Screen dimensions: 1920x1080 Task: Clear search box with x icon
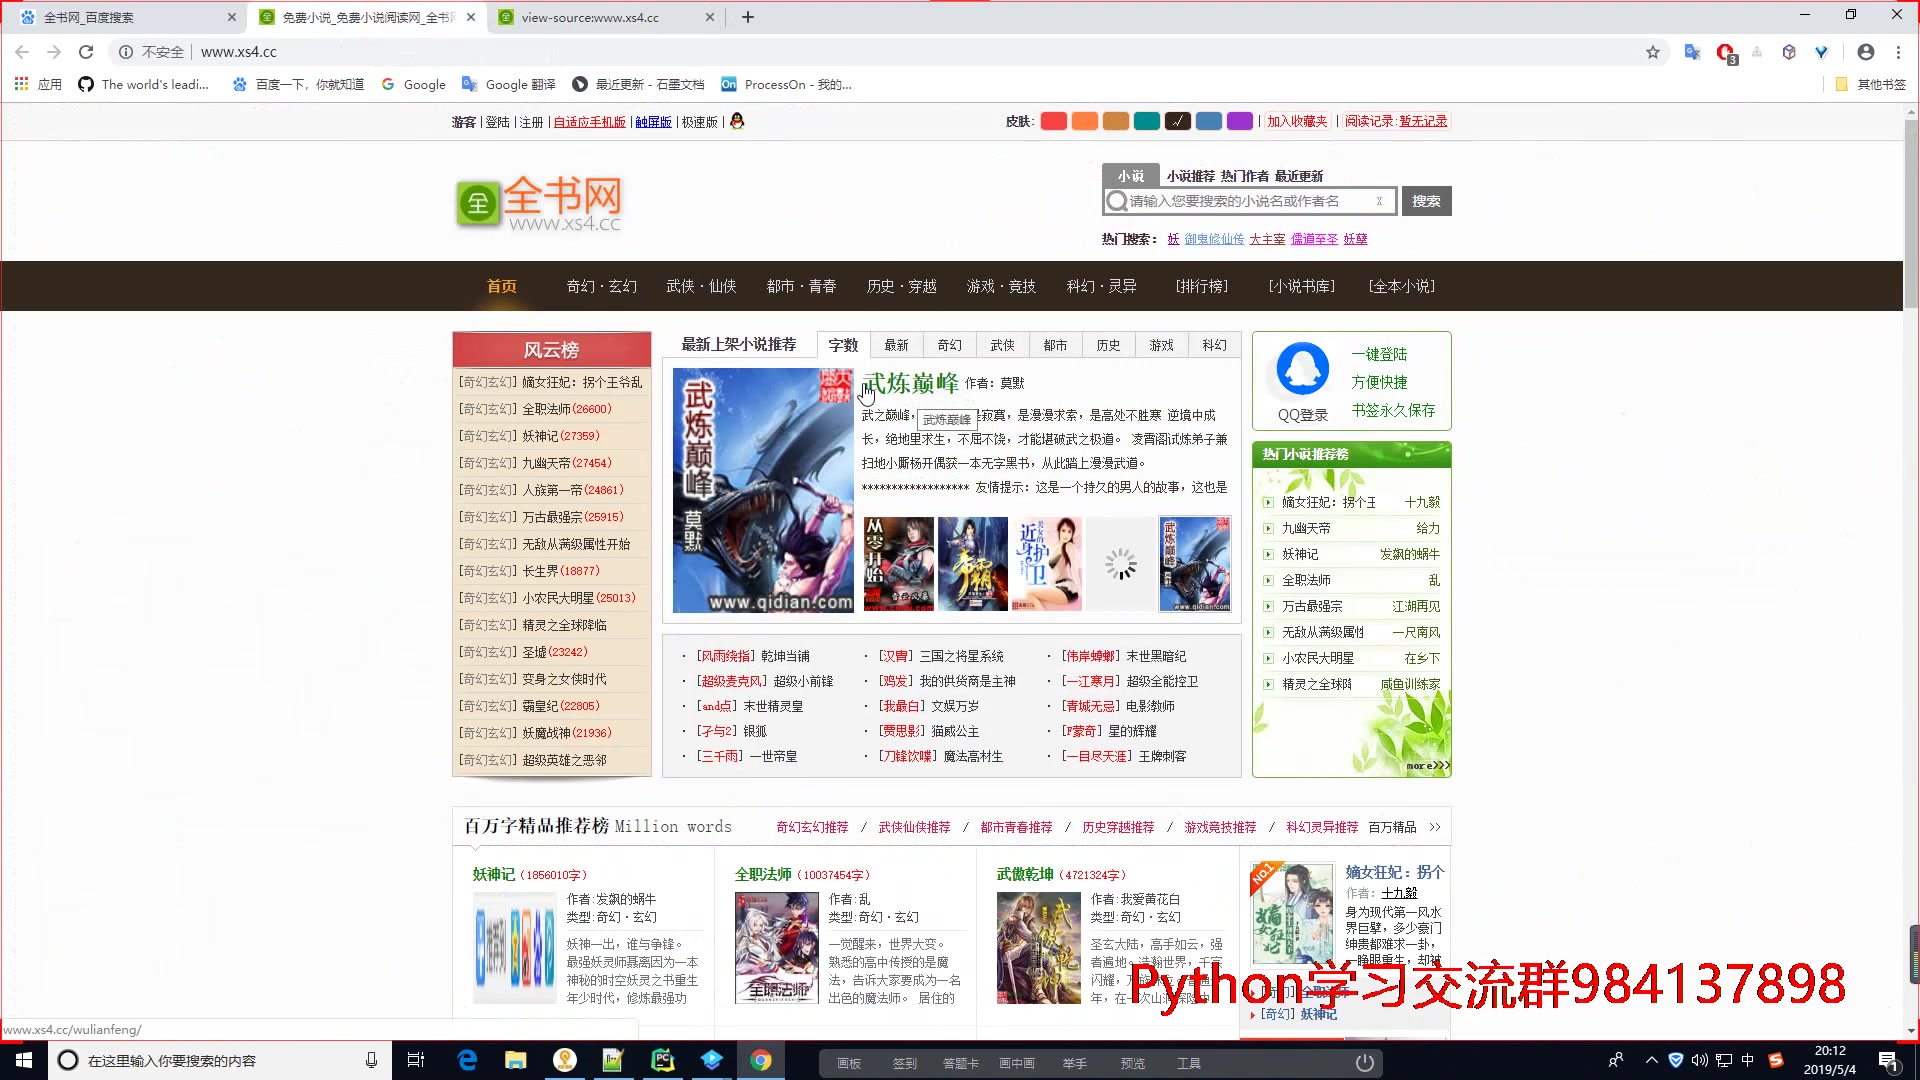click(x=1379, y=201)
